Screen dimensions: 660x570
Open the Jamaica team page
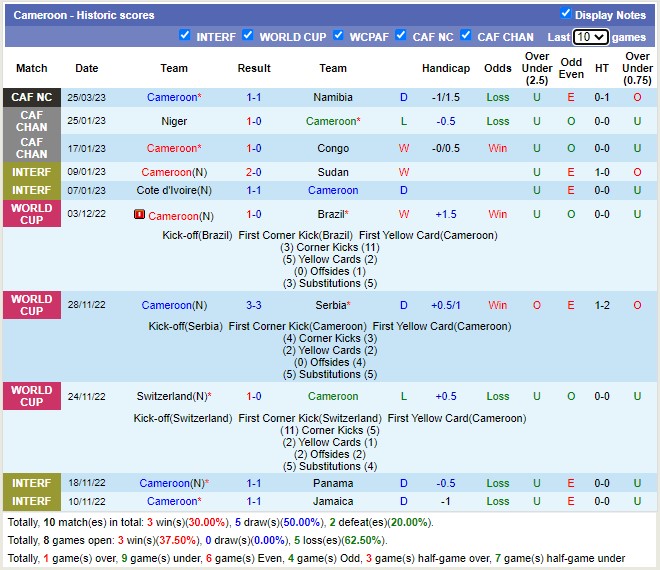pyautogui.click(x=333, y=501)
